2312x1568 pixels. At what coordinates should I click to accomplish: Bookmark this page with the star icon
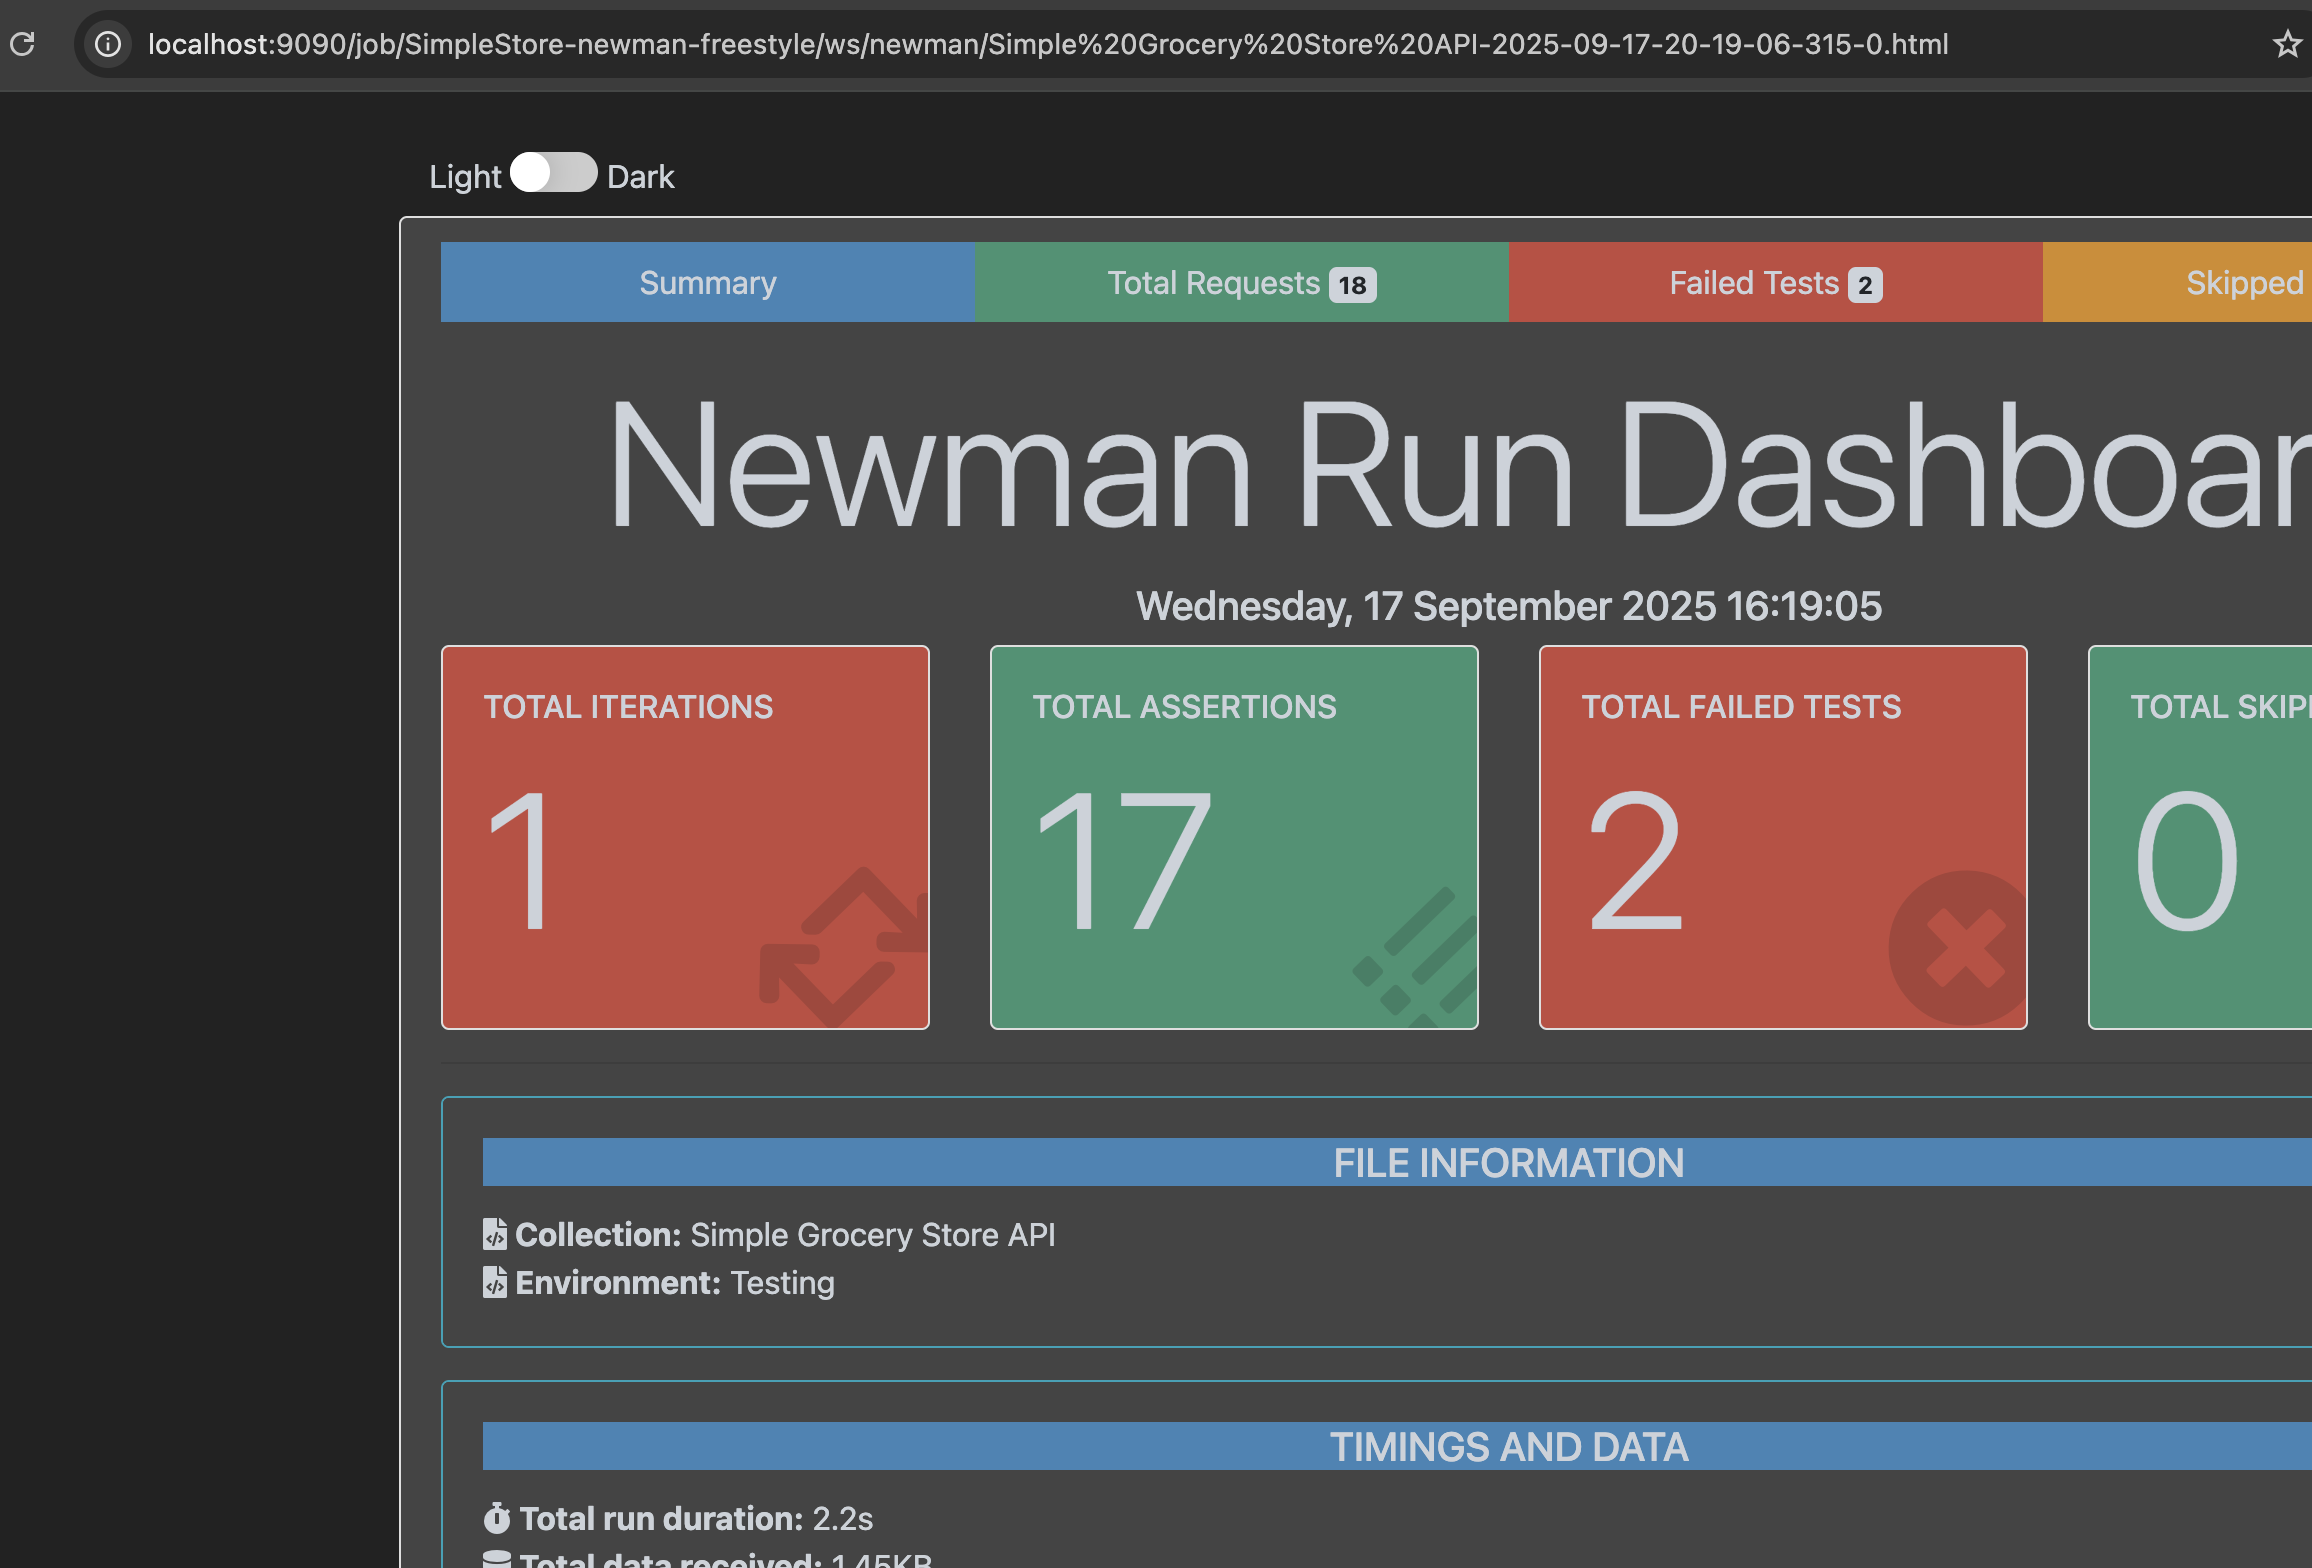click(2288, 44)
